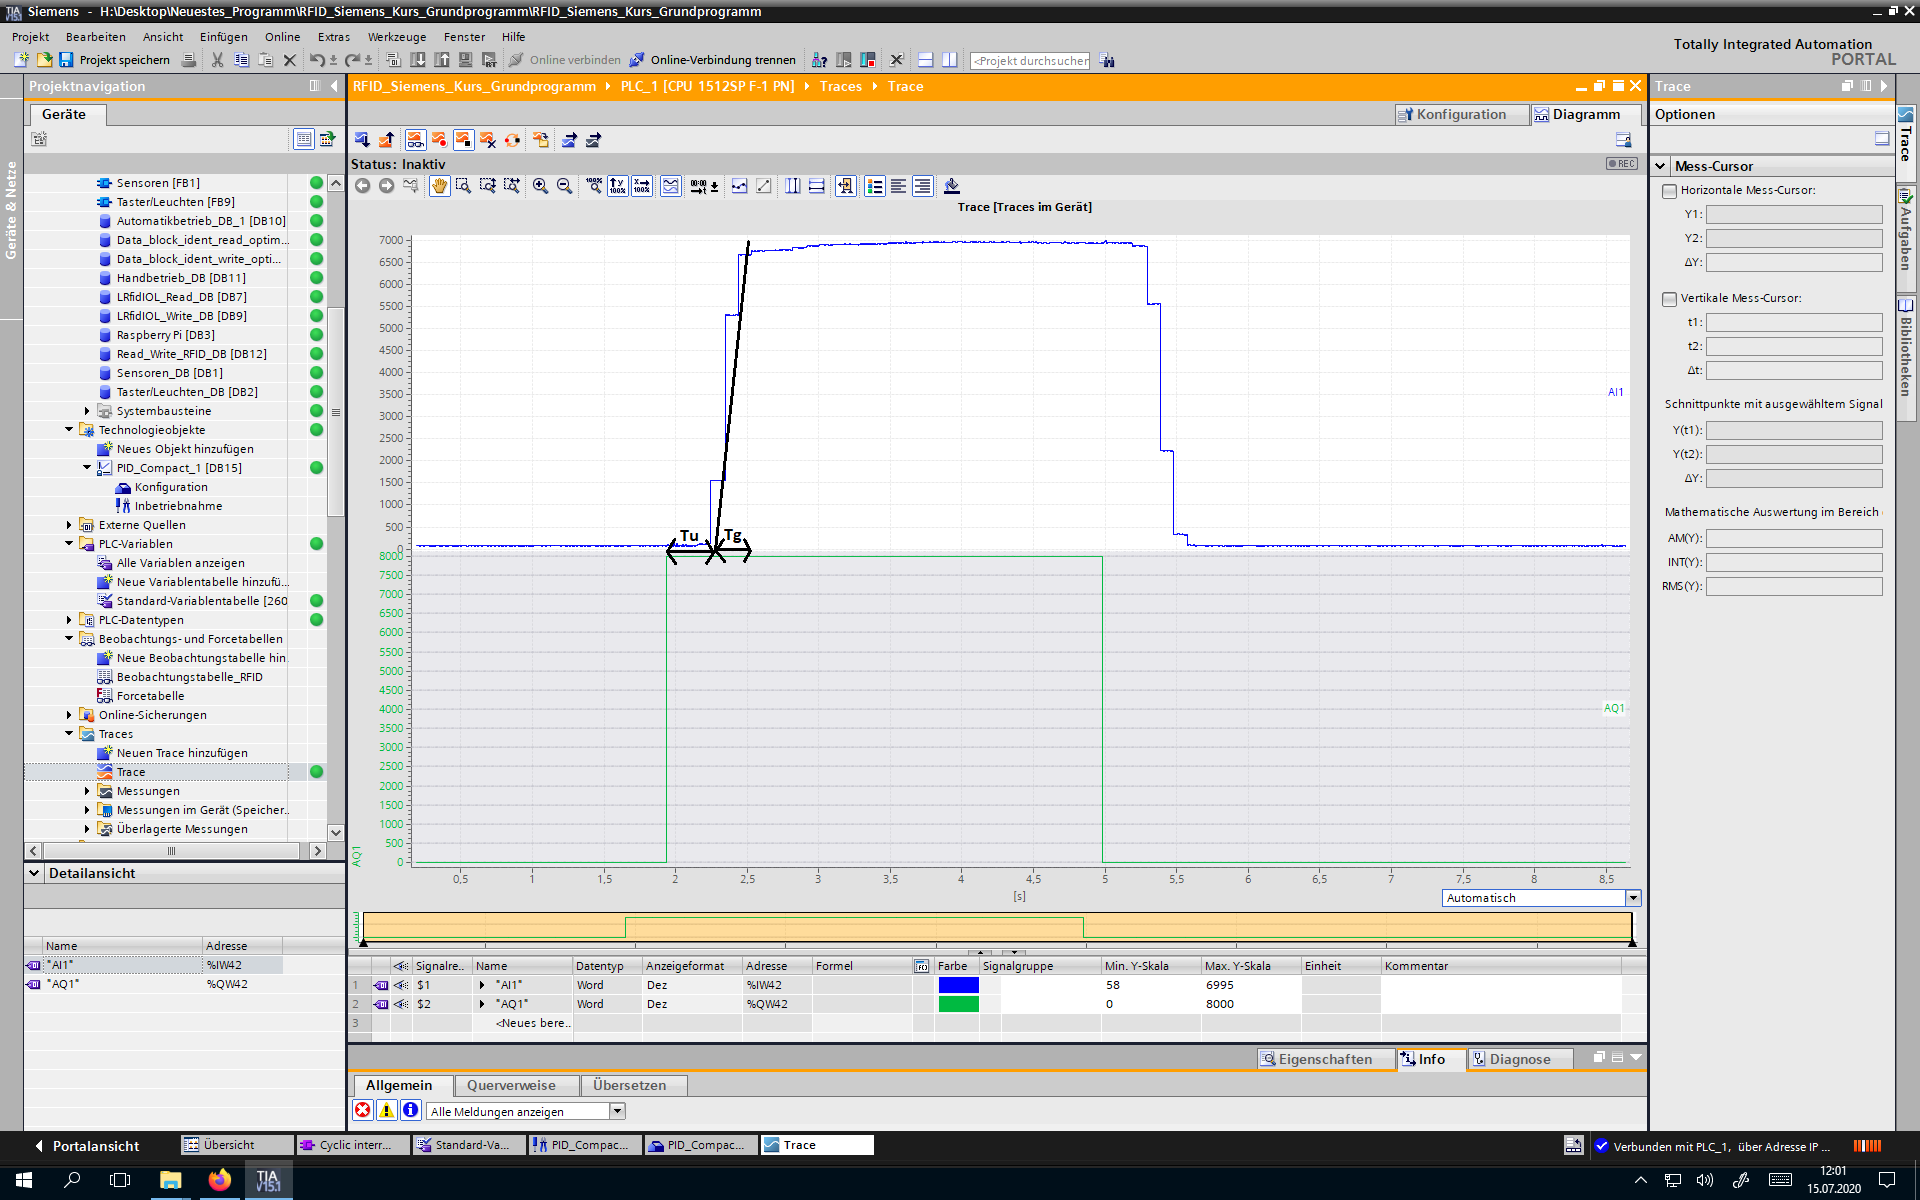Click the zoom out magnifier icon
1920x1200 pixels.
tap(564, 186)
